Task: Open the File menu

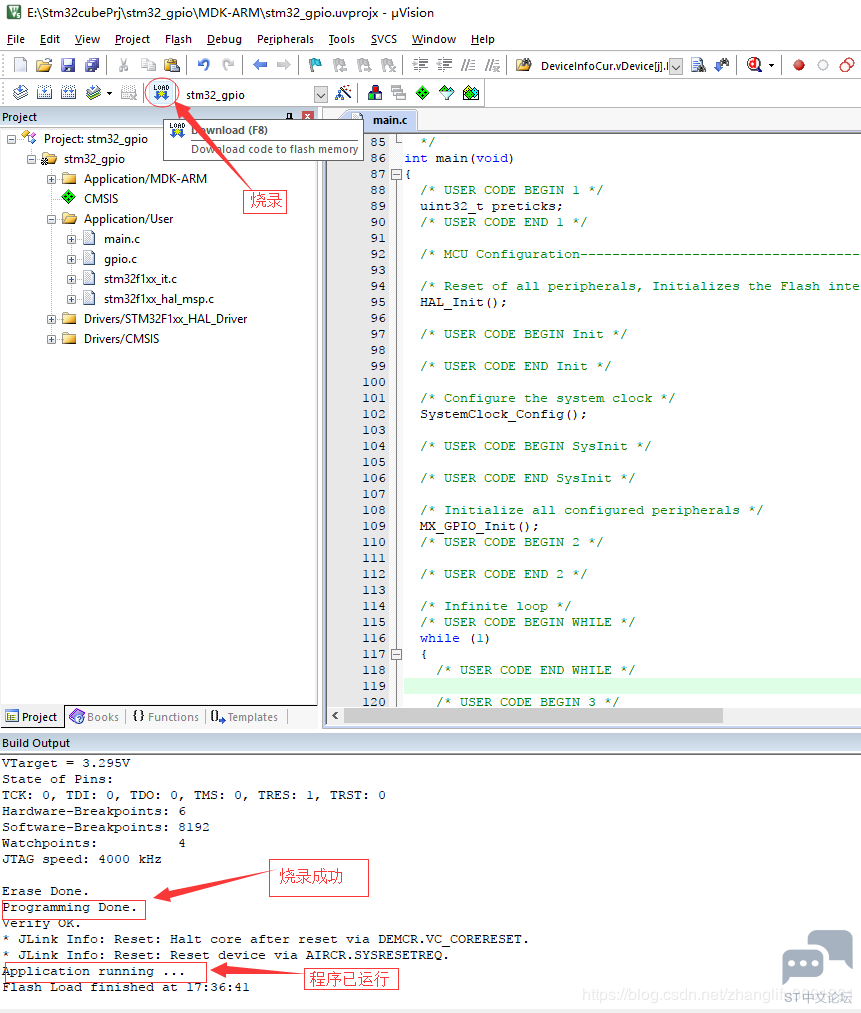Action: coord(16,39)
